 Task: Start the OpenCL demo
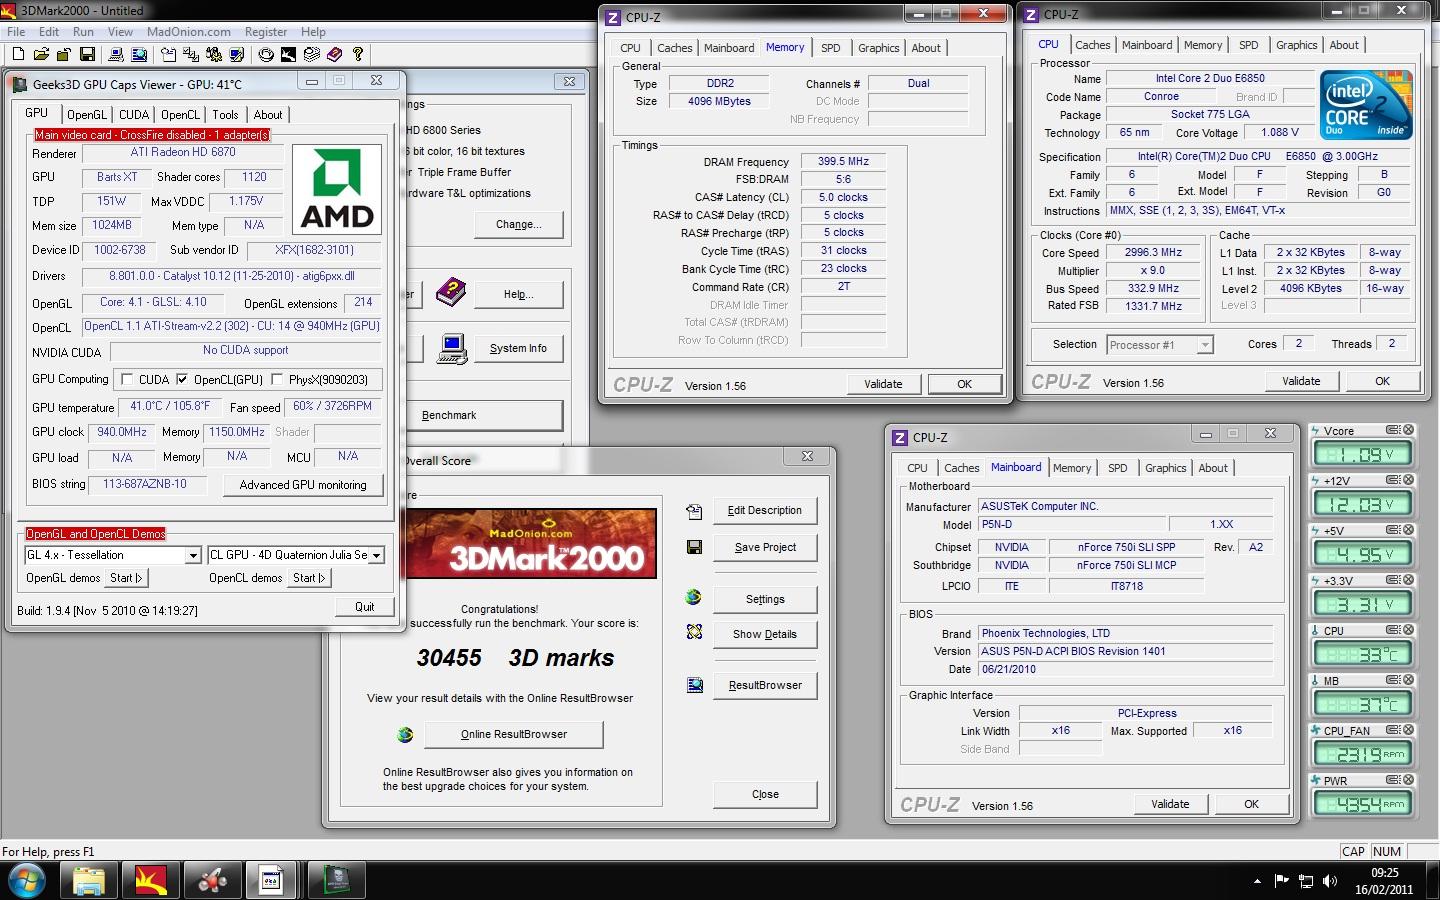pyautogui.click(x=309, y=578)
